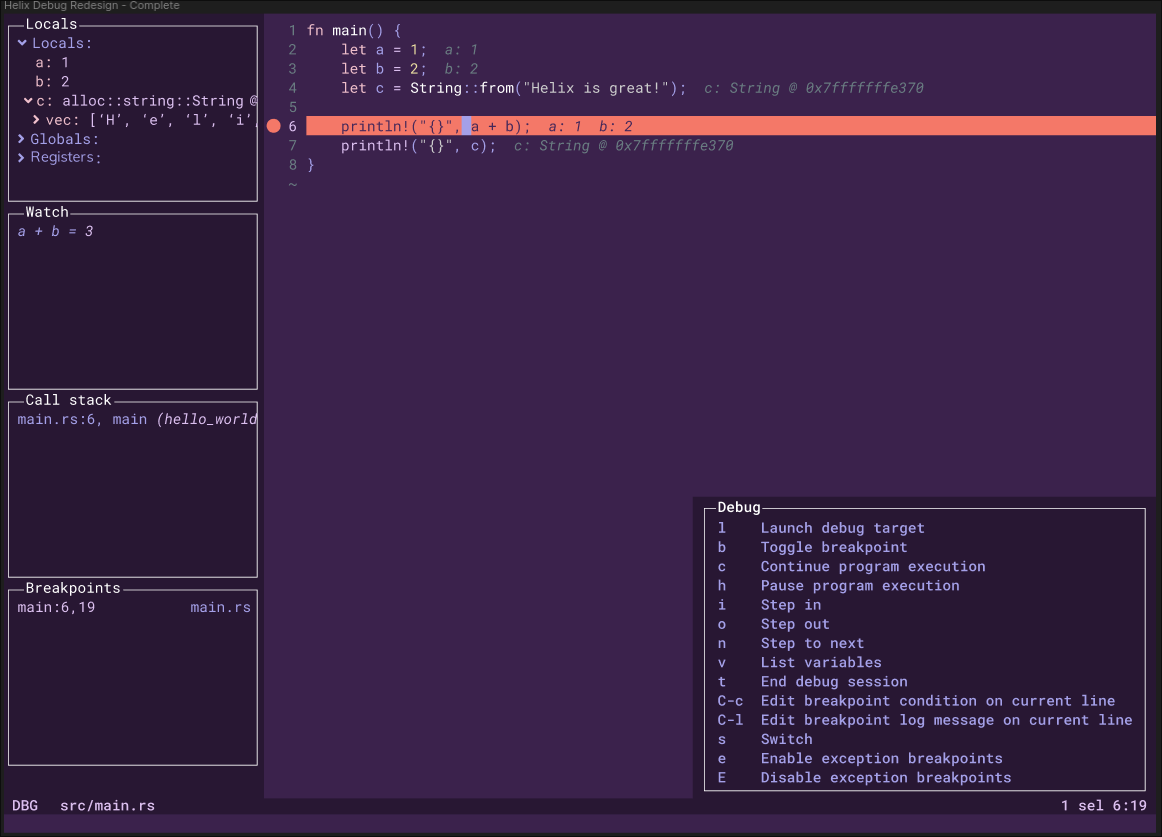Click src/main.rs in status bar
Image resolution: width=1162 pixels, height=837 pixels.
coord(107,805)
